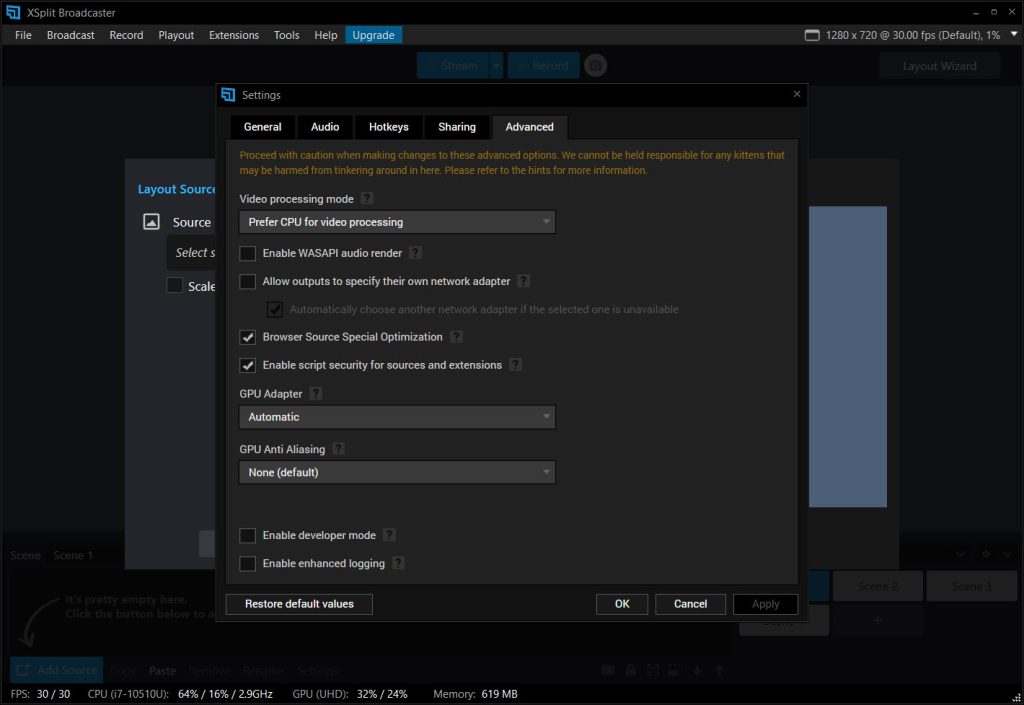The height and width of the screenshot is (705, 1024).
Task: Click the blue layout preview thumbnail
Action: (848, 356)
